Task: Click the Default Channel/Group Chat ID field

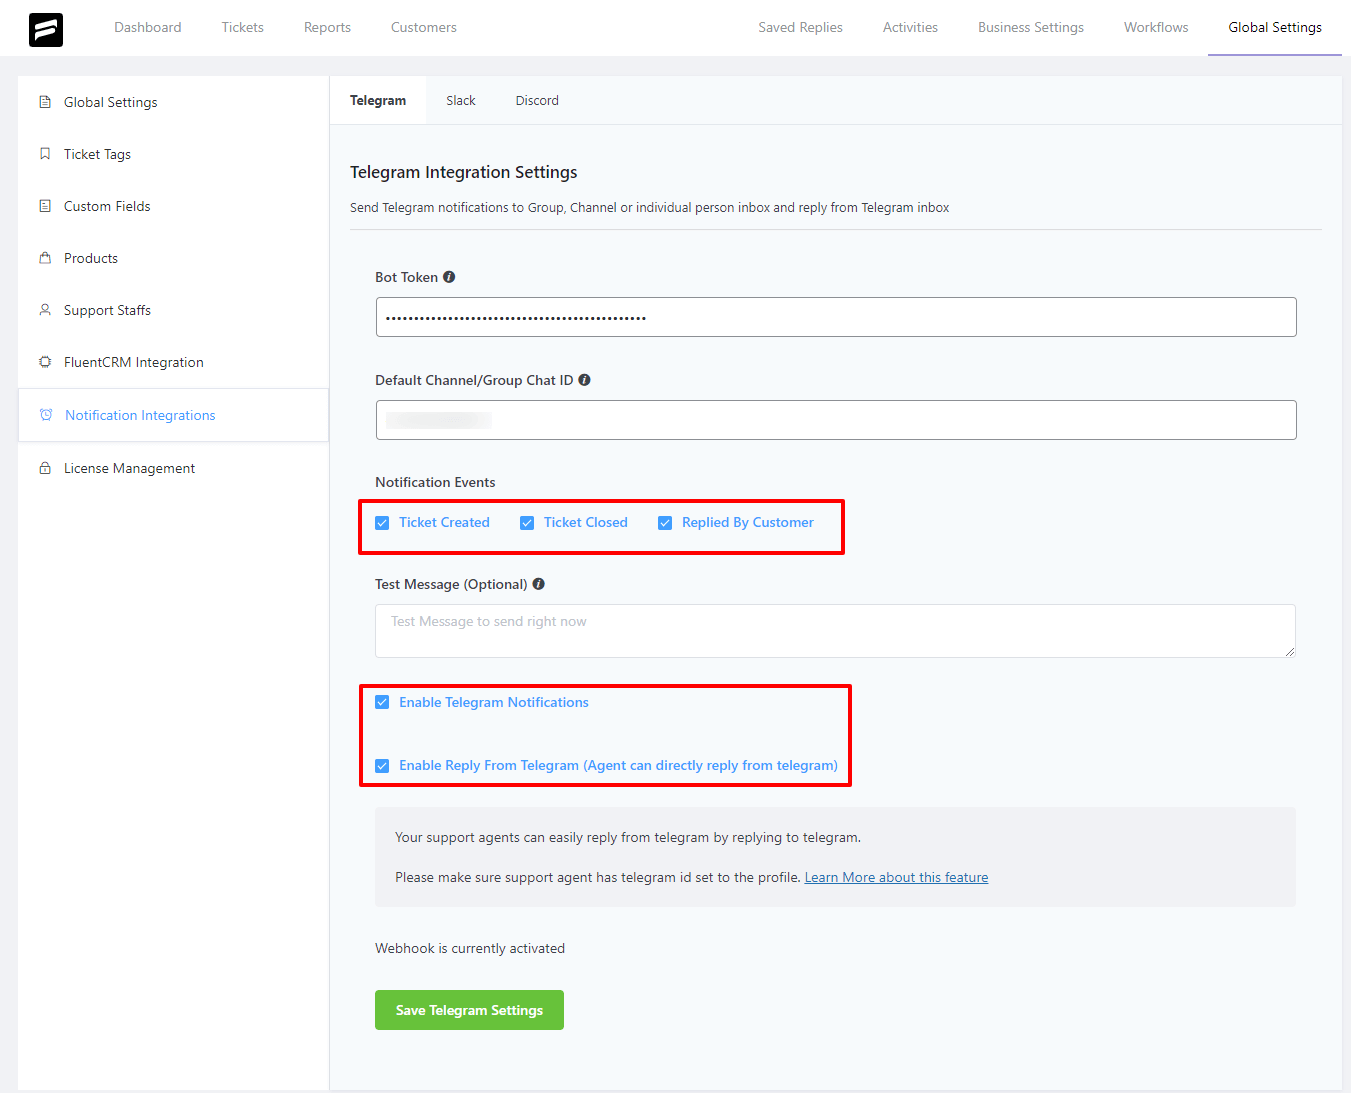Action: coord(836,420)
